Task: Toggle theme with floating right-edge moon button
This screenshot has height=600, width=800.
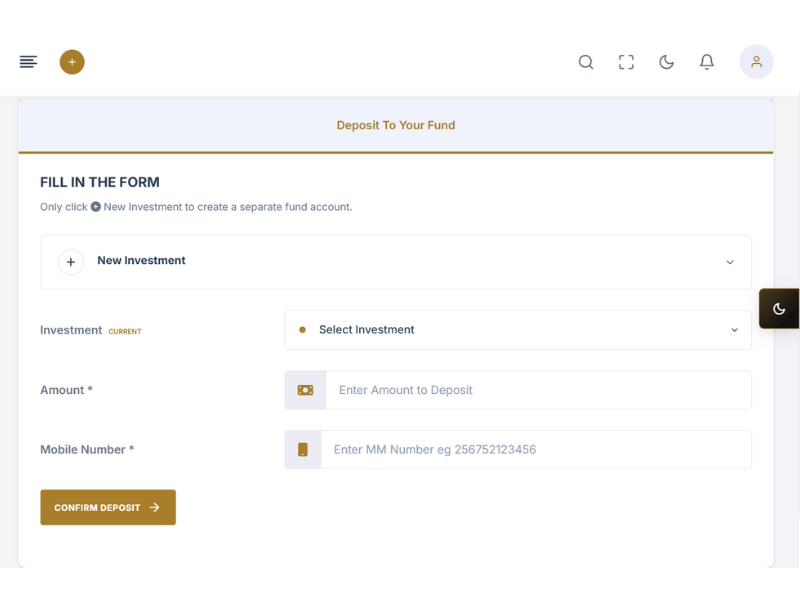Action: point(779,309)
